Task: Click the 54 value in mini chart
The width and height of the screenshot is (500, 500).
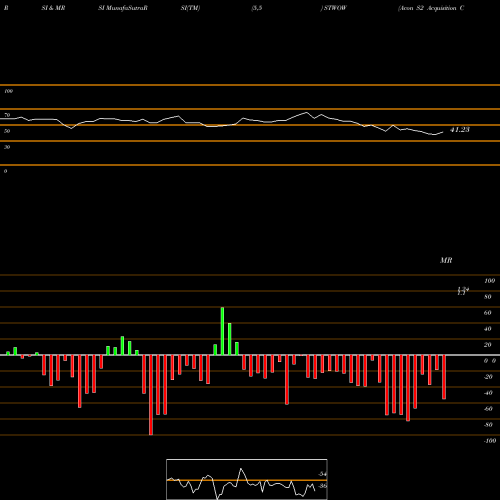Action: tap(322, 474)
